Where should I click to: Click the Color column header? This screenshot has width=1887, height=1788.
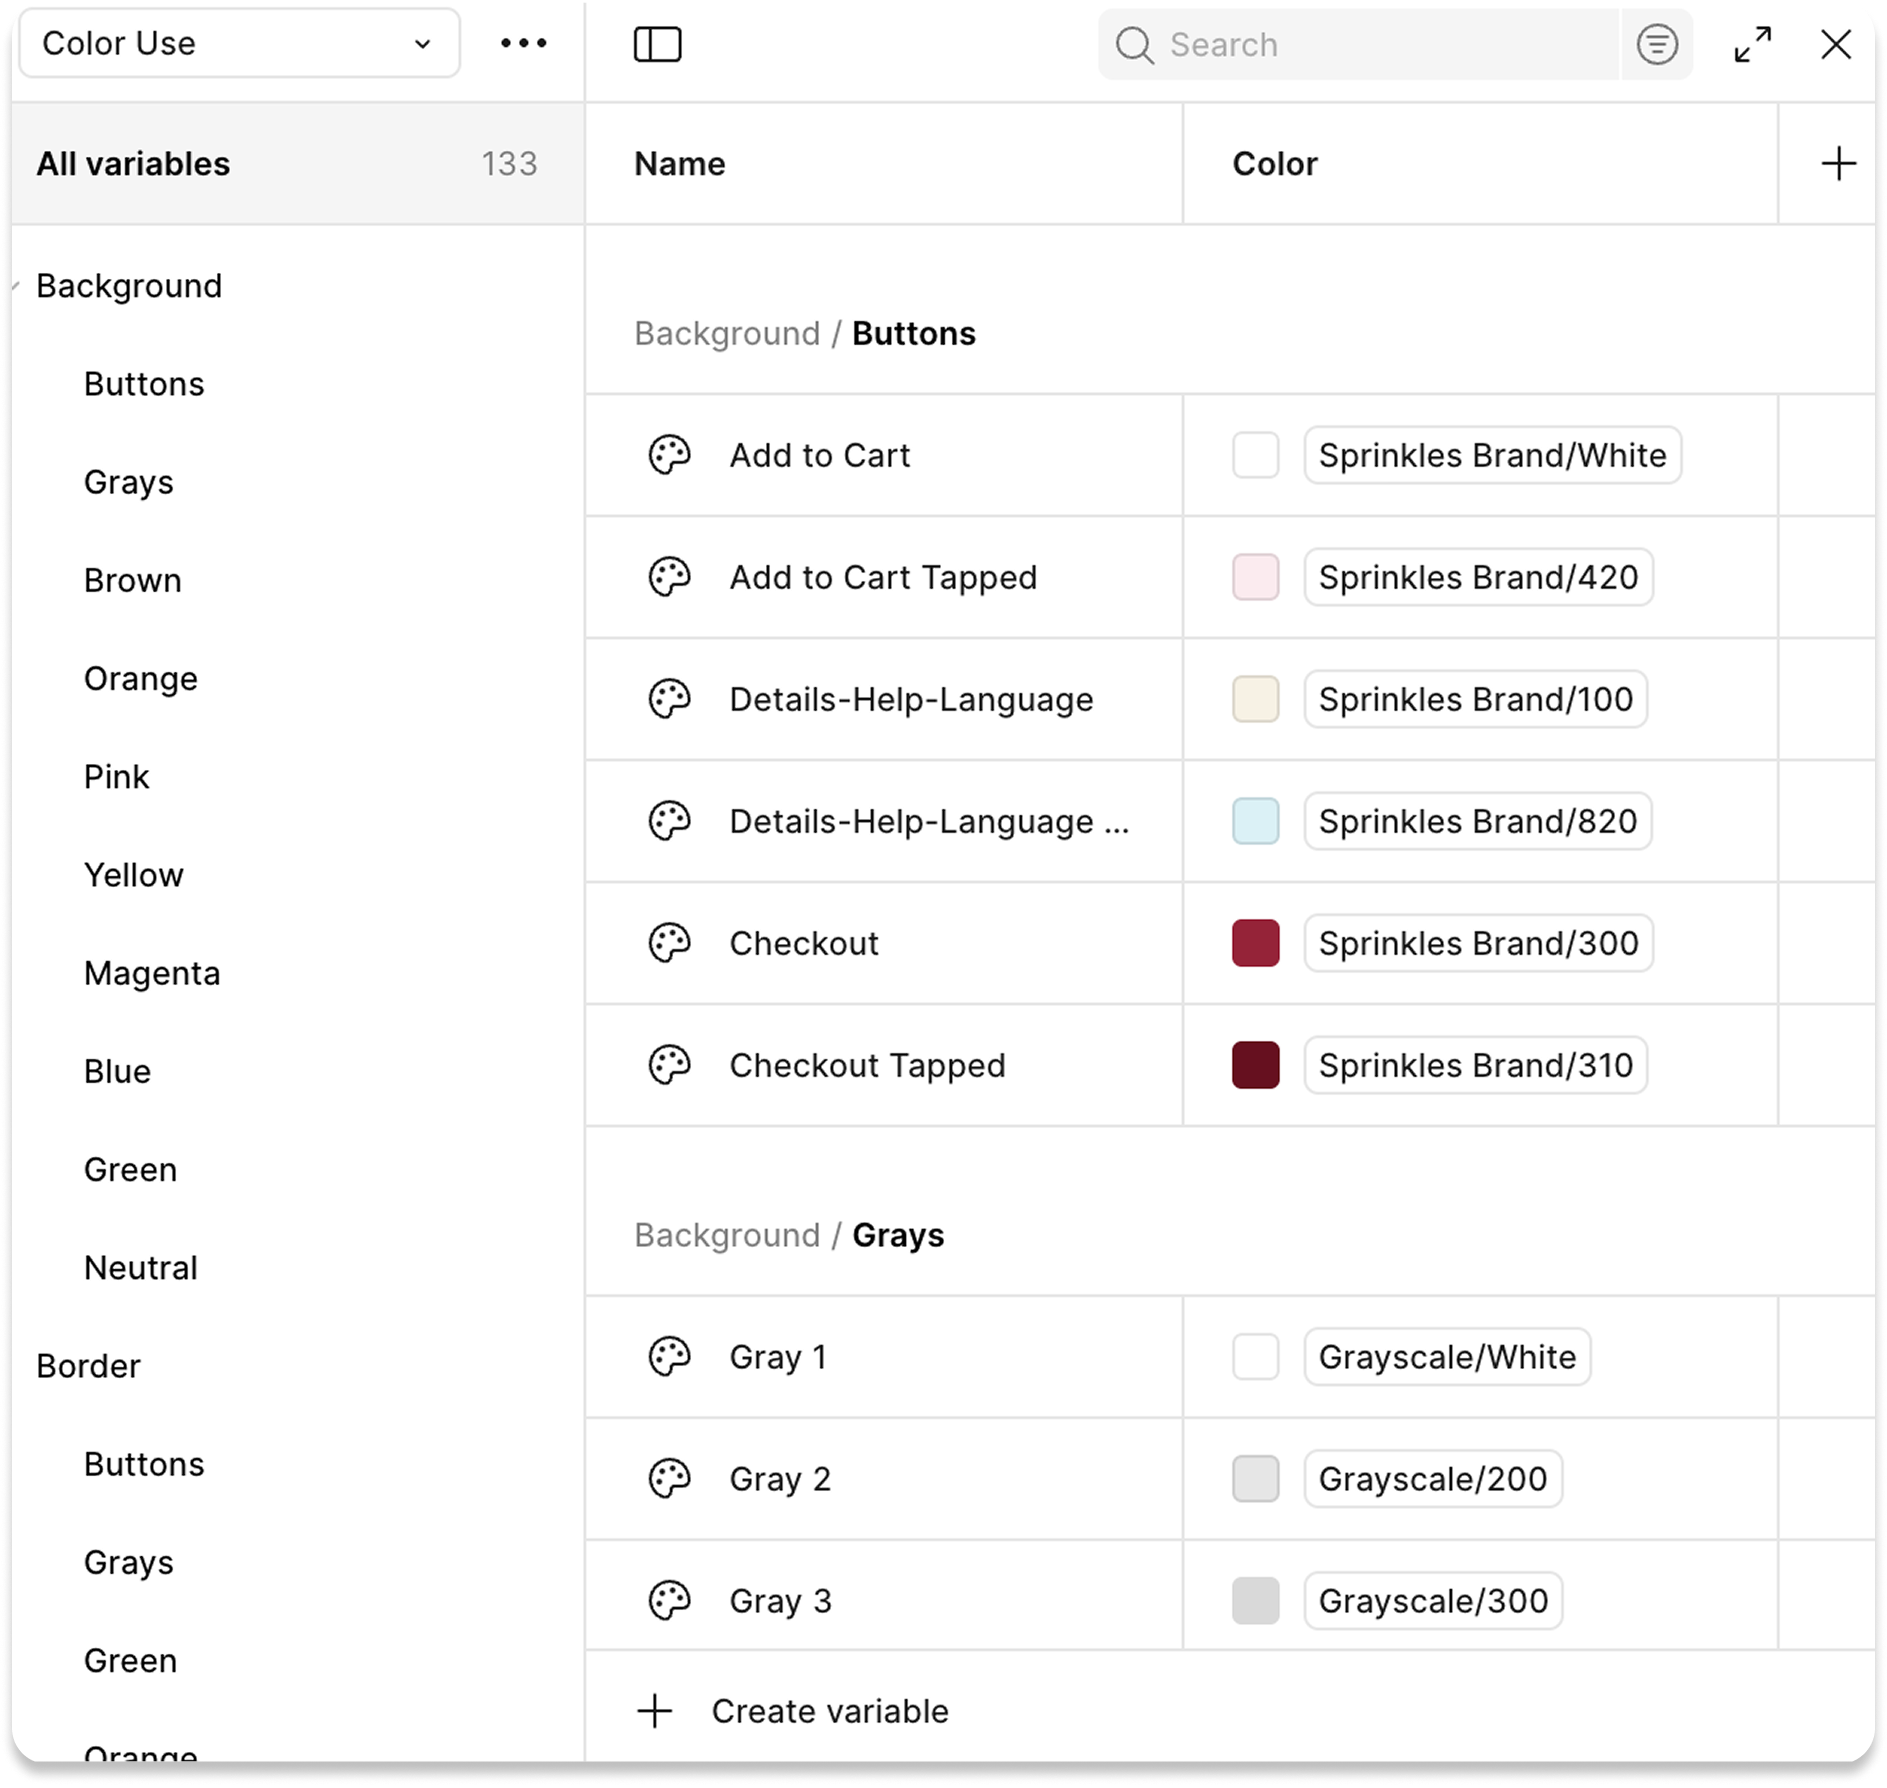pos(1275,163)
